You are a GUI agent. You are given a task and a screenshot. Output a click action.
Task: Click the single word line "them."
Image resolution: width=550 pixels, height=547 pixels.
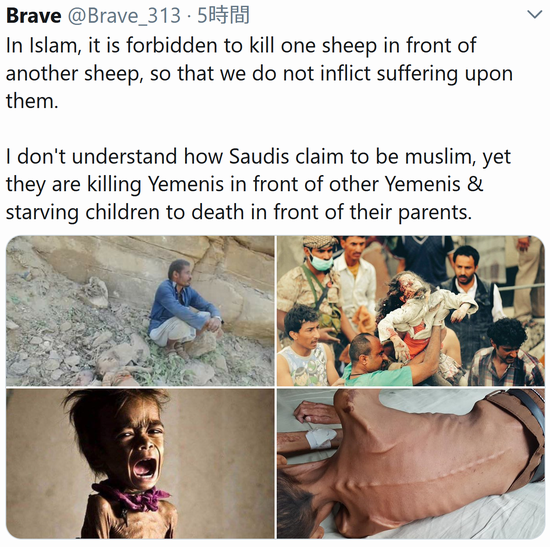[32, 101]
